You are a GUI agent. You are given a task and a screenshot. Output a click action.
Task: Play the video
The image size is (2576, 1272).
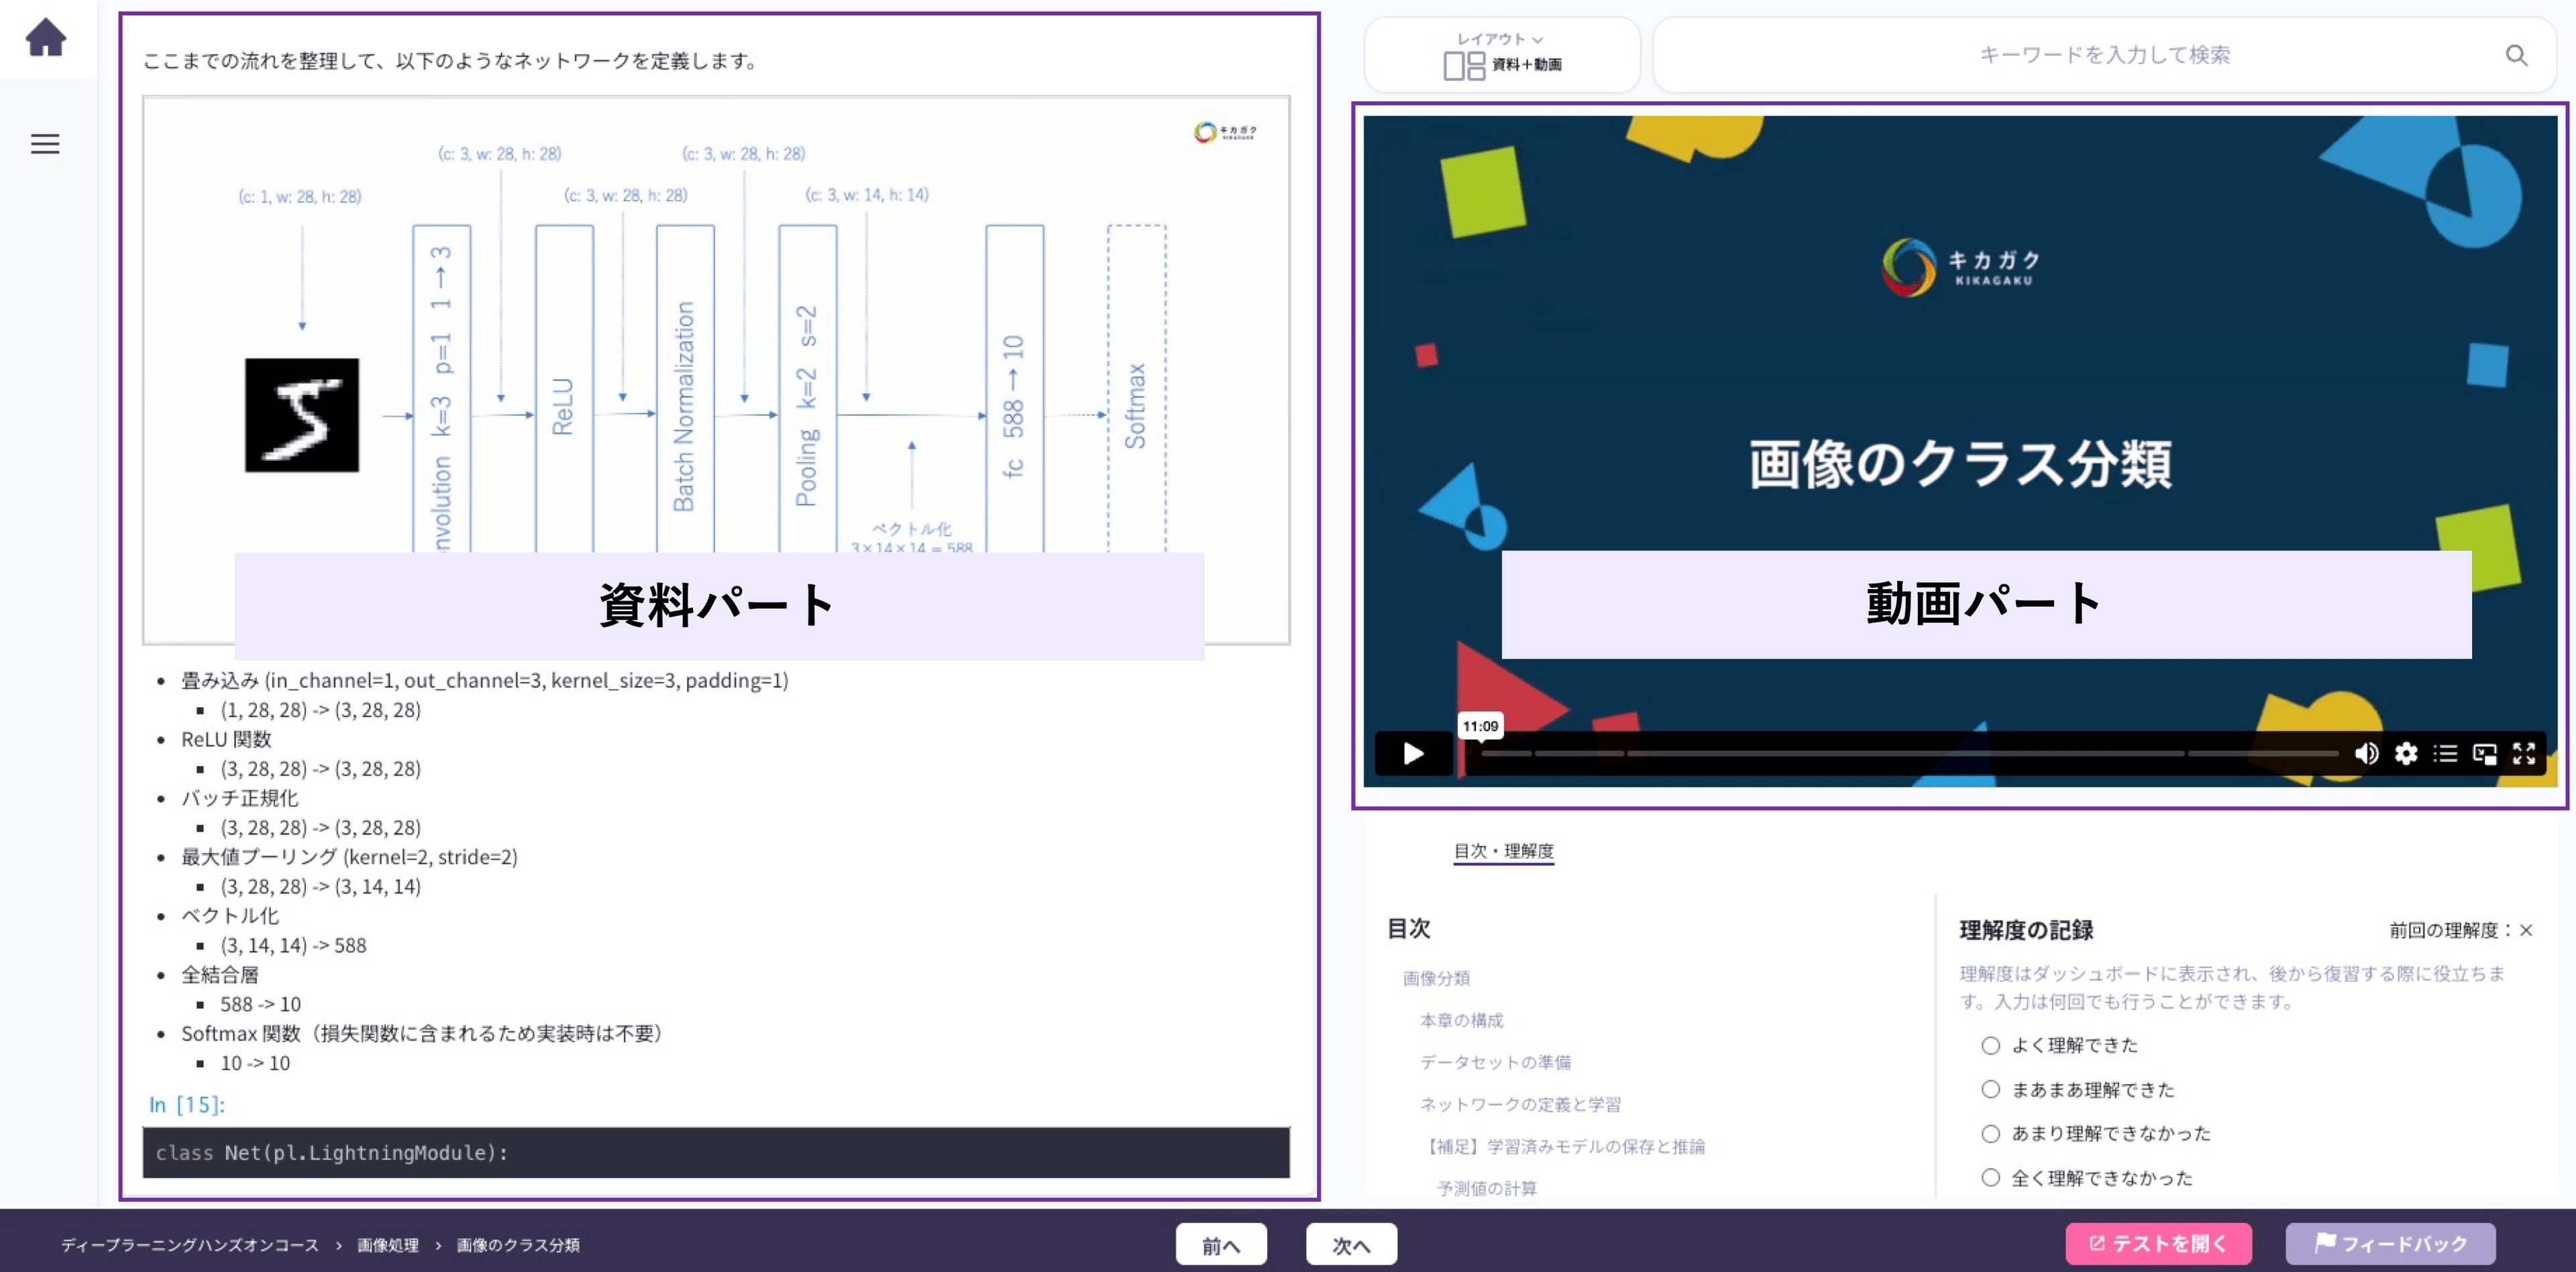tap(1413, 753)
